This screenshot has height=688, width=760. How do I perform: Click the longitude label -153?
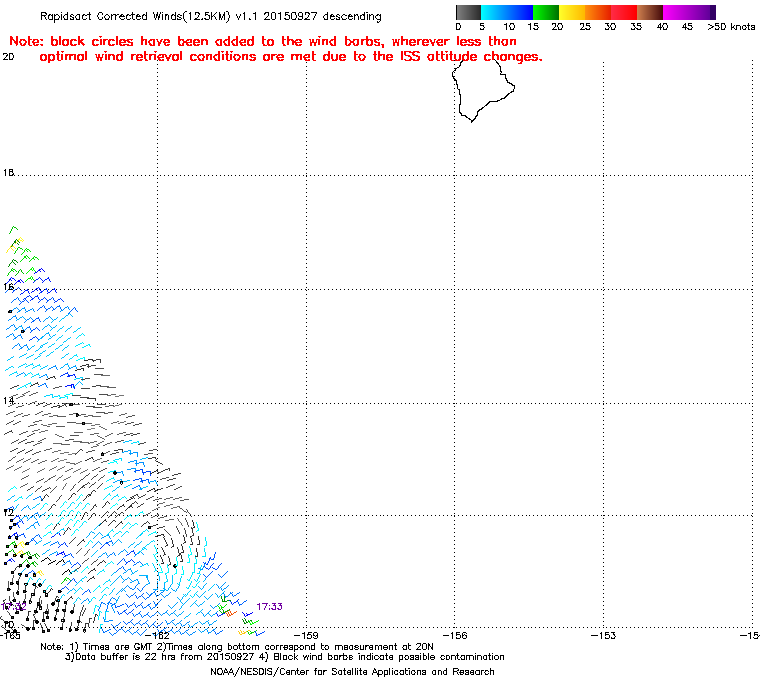(x=603, y=636)
